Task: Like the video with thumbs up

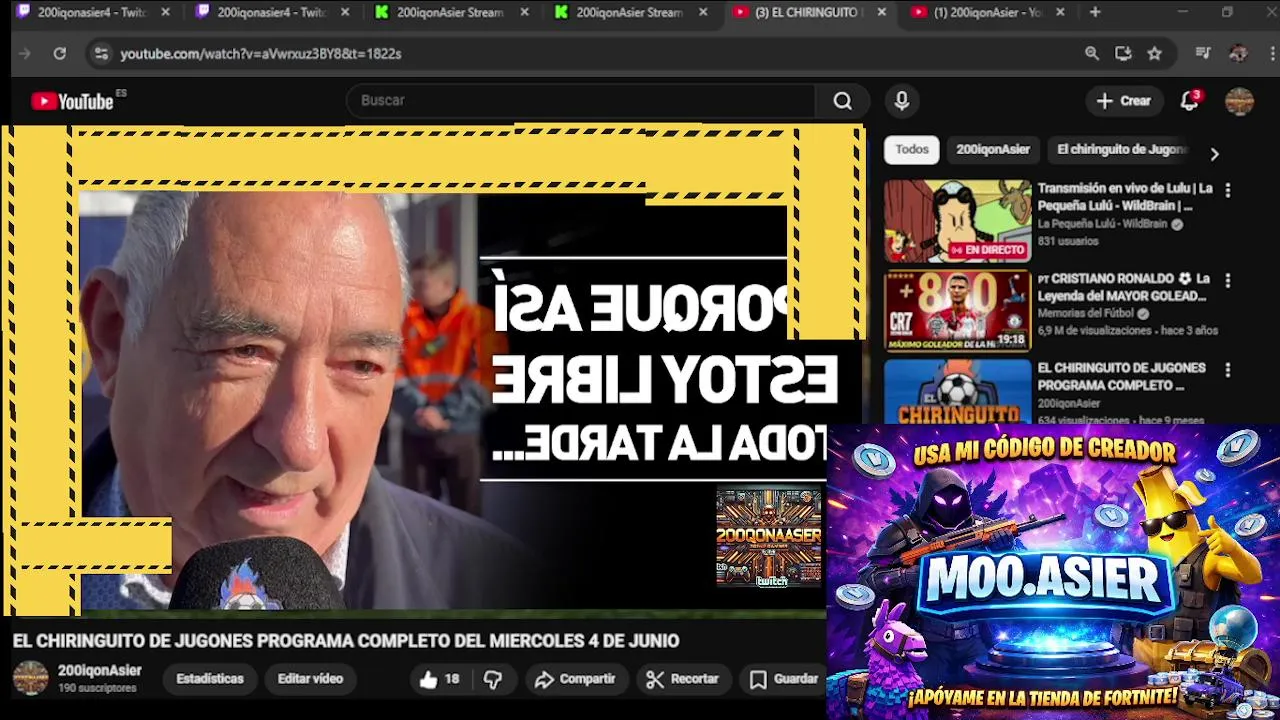Action: tap(438, 679)
